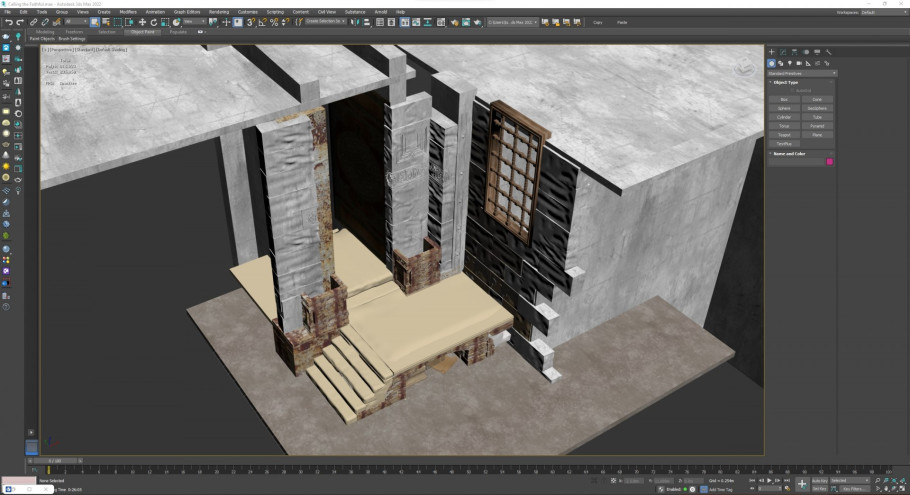Viewport: 910px width, 495px height.
Task: Click the ViewCube in the viewport
Action: [x=745, y=68]
